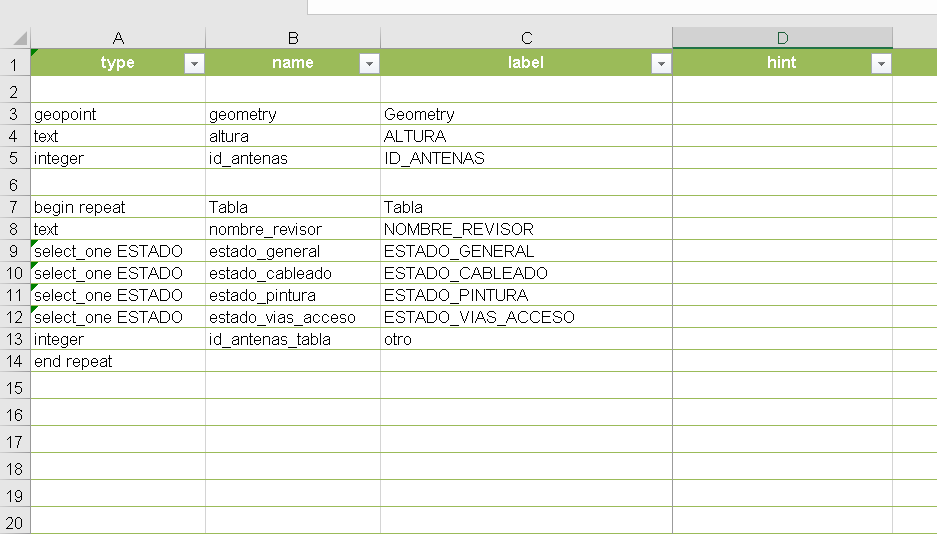Image resolution: width=937 pixels, height=534 pixels.
Task: Expand the label column filter dropdown
Action: pos(660,63)
